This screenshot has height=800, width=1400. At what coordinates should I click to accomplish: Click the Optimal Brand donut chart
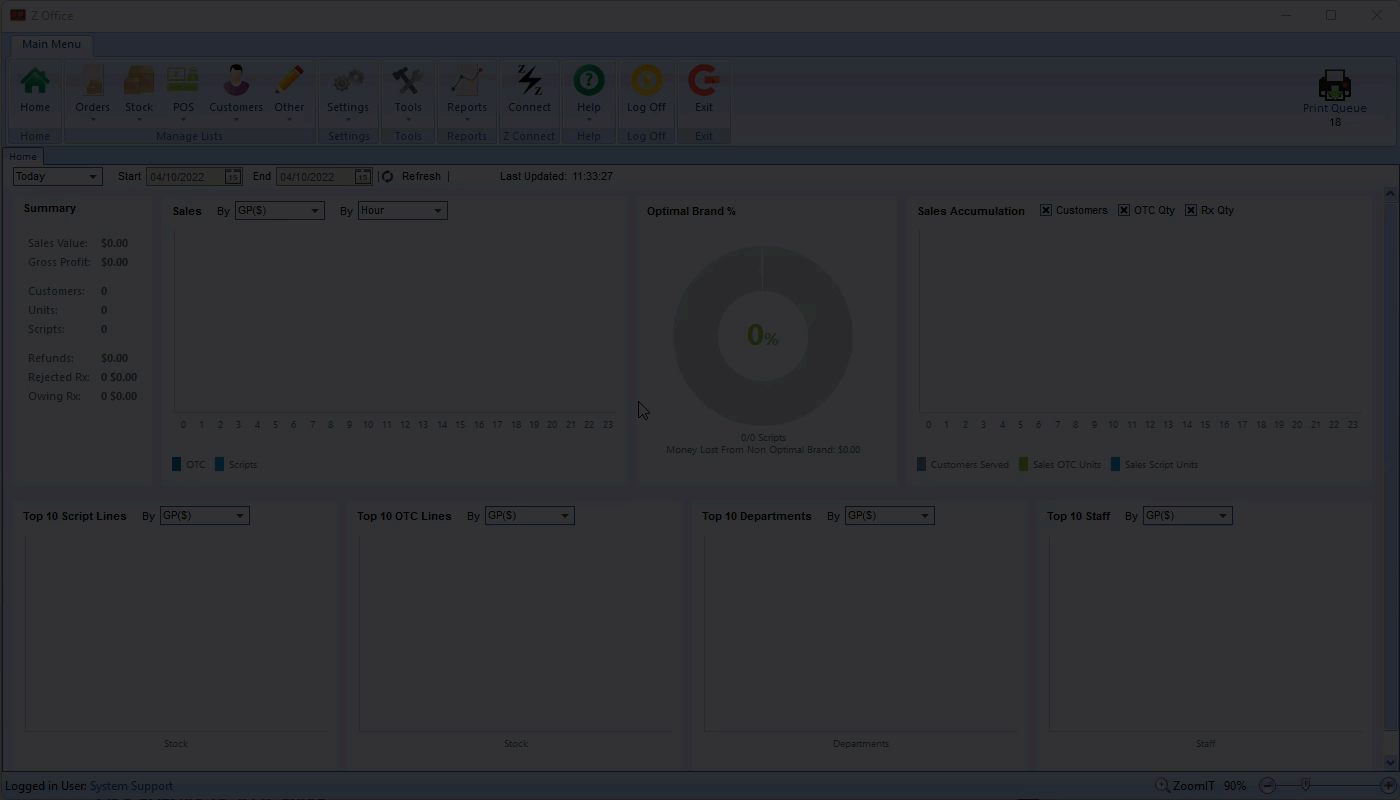click(763, 336)
